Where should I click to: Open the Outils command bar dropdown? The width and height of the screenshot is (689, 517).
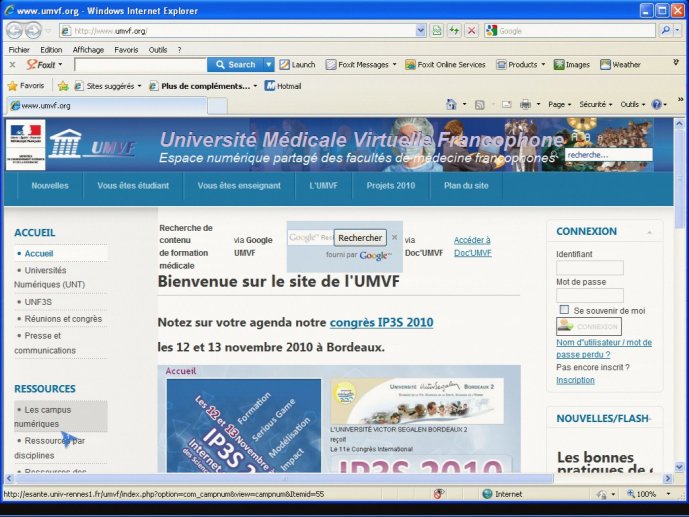[x=632, y=105]
